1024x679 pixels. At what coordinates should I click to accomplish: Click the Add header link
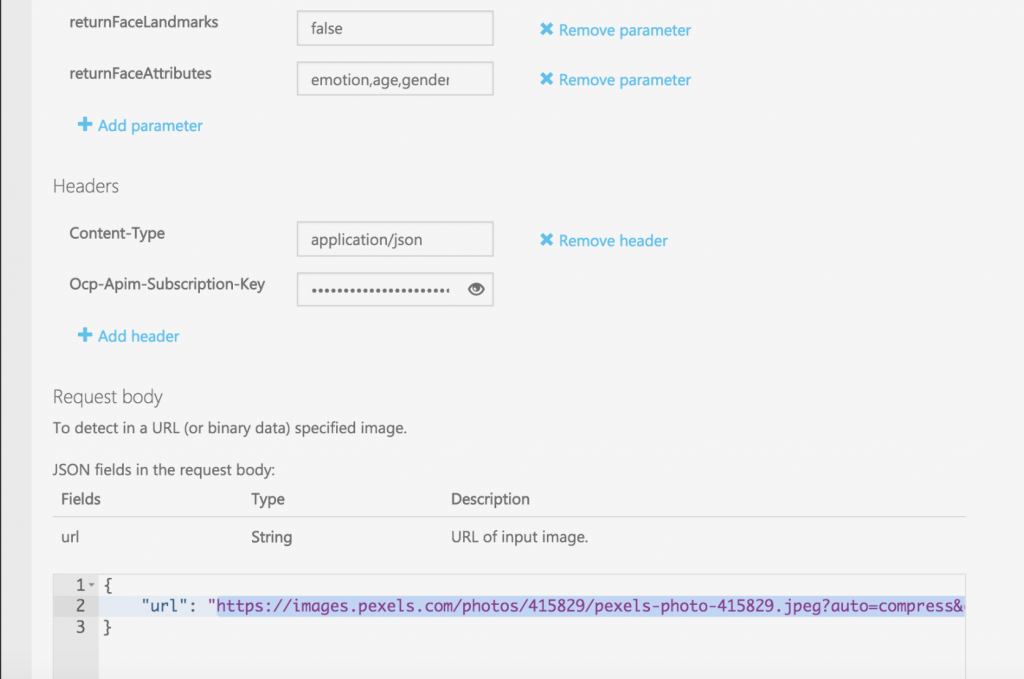tap(138, 336)
